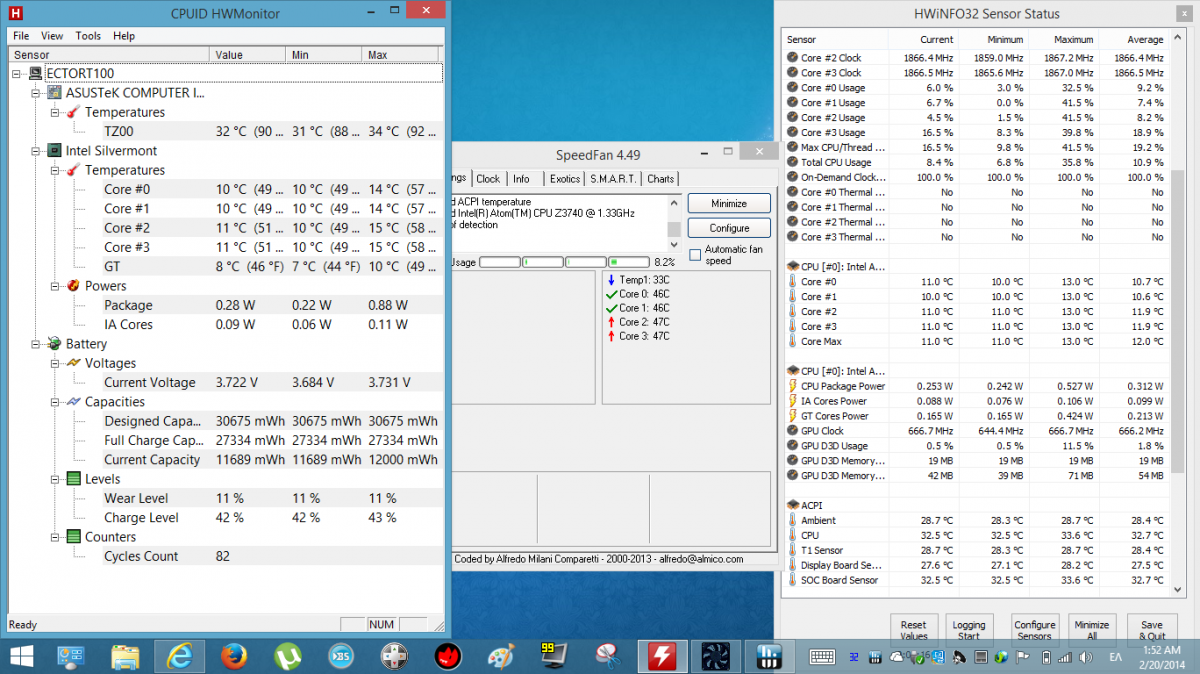Open the Windows Start button

point(21,656)
